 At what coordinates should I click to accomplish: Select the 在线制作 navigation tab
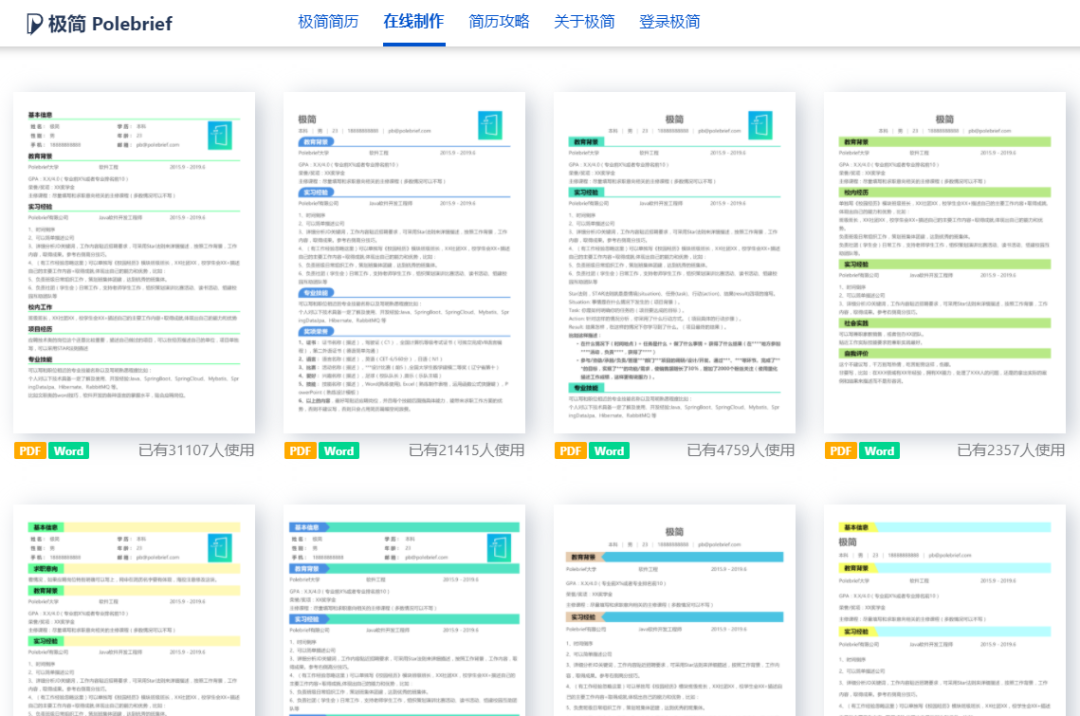click(x=413, y=22)
